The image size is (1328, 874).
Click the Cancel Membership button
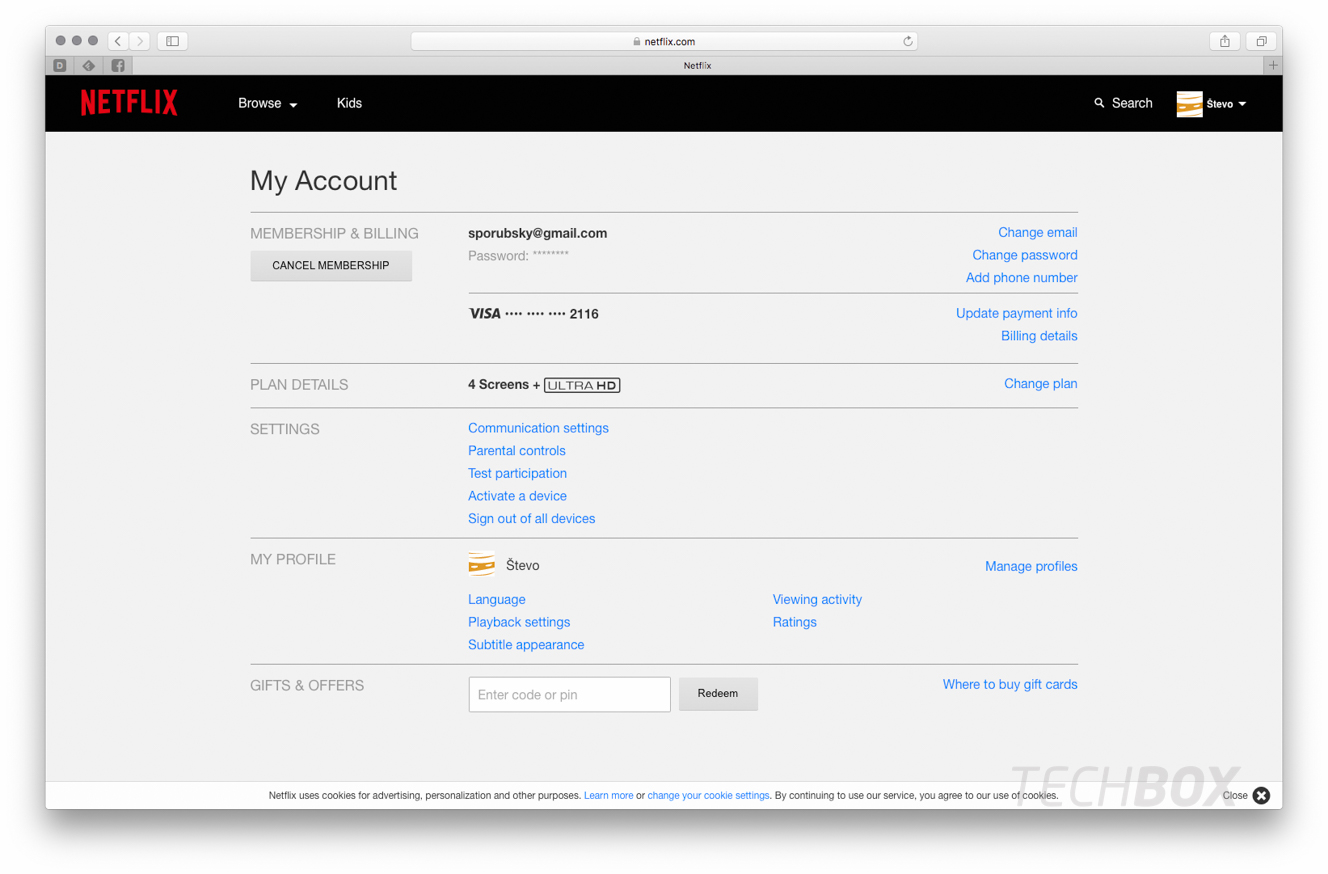(331, 266)
